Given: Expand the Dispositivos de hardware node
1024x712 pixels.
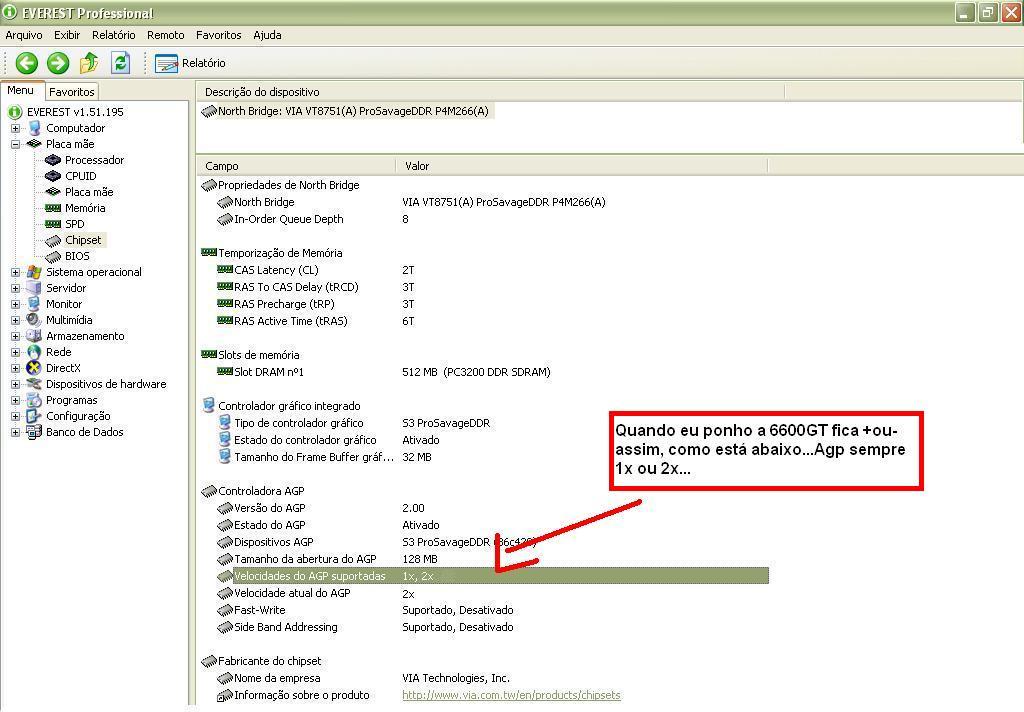Looking at the screenshot, I should click(16, 384).
